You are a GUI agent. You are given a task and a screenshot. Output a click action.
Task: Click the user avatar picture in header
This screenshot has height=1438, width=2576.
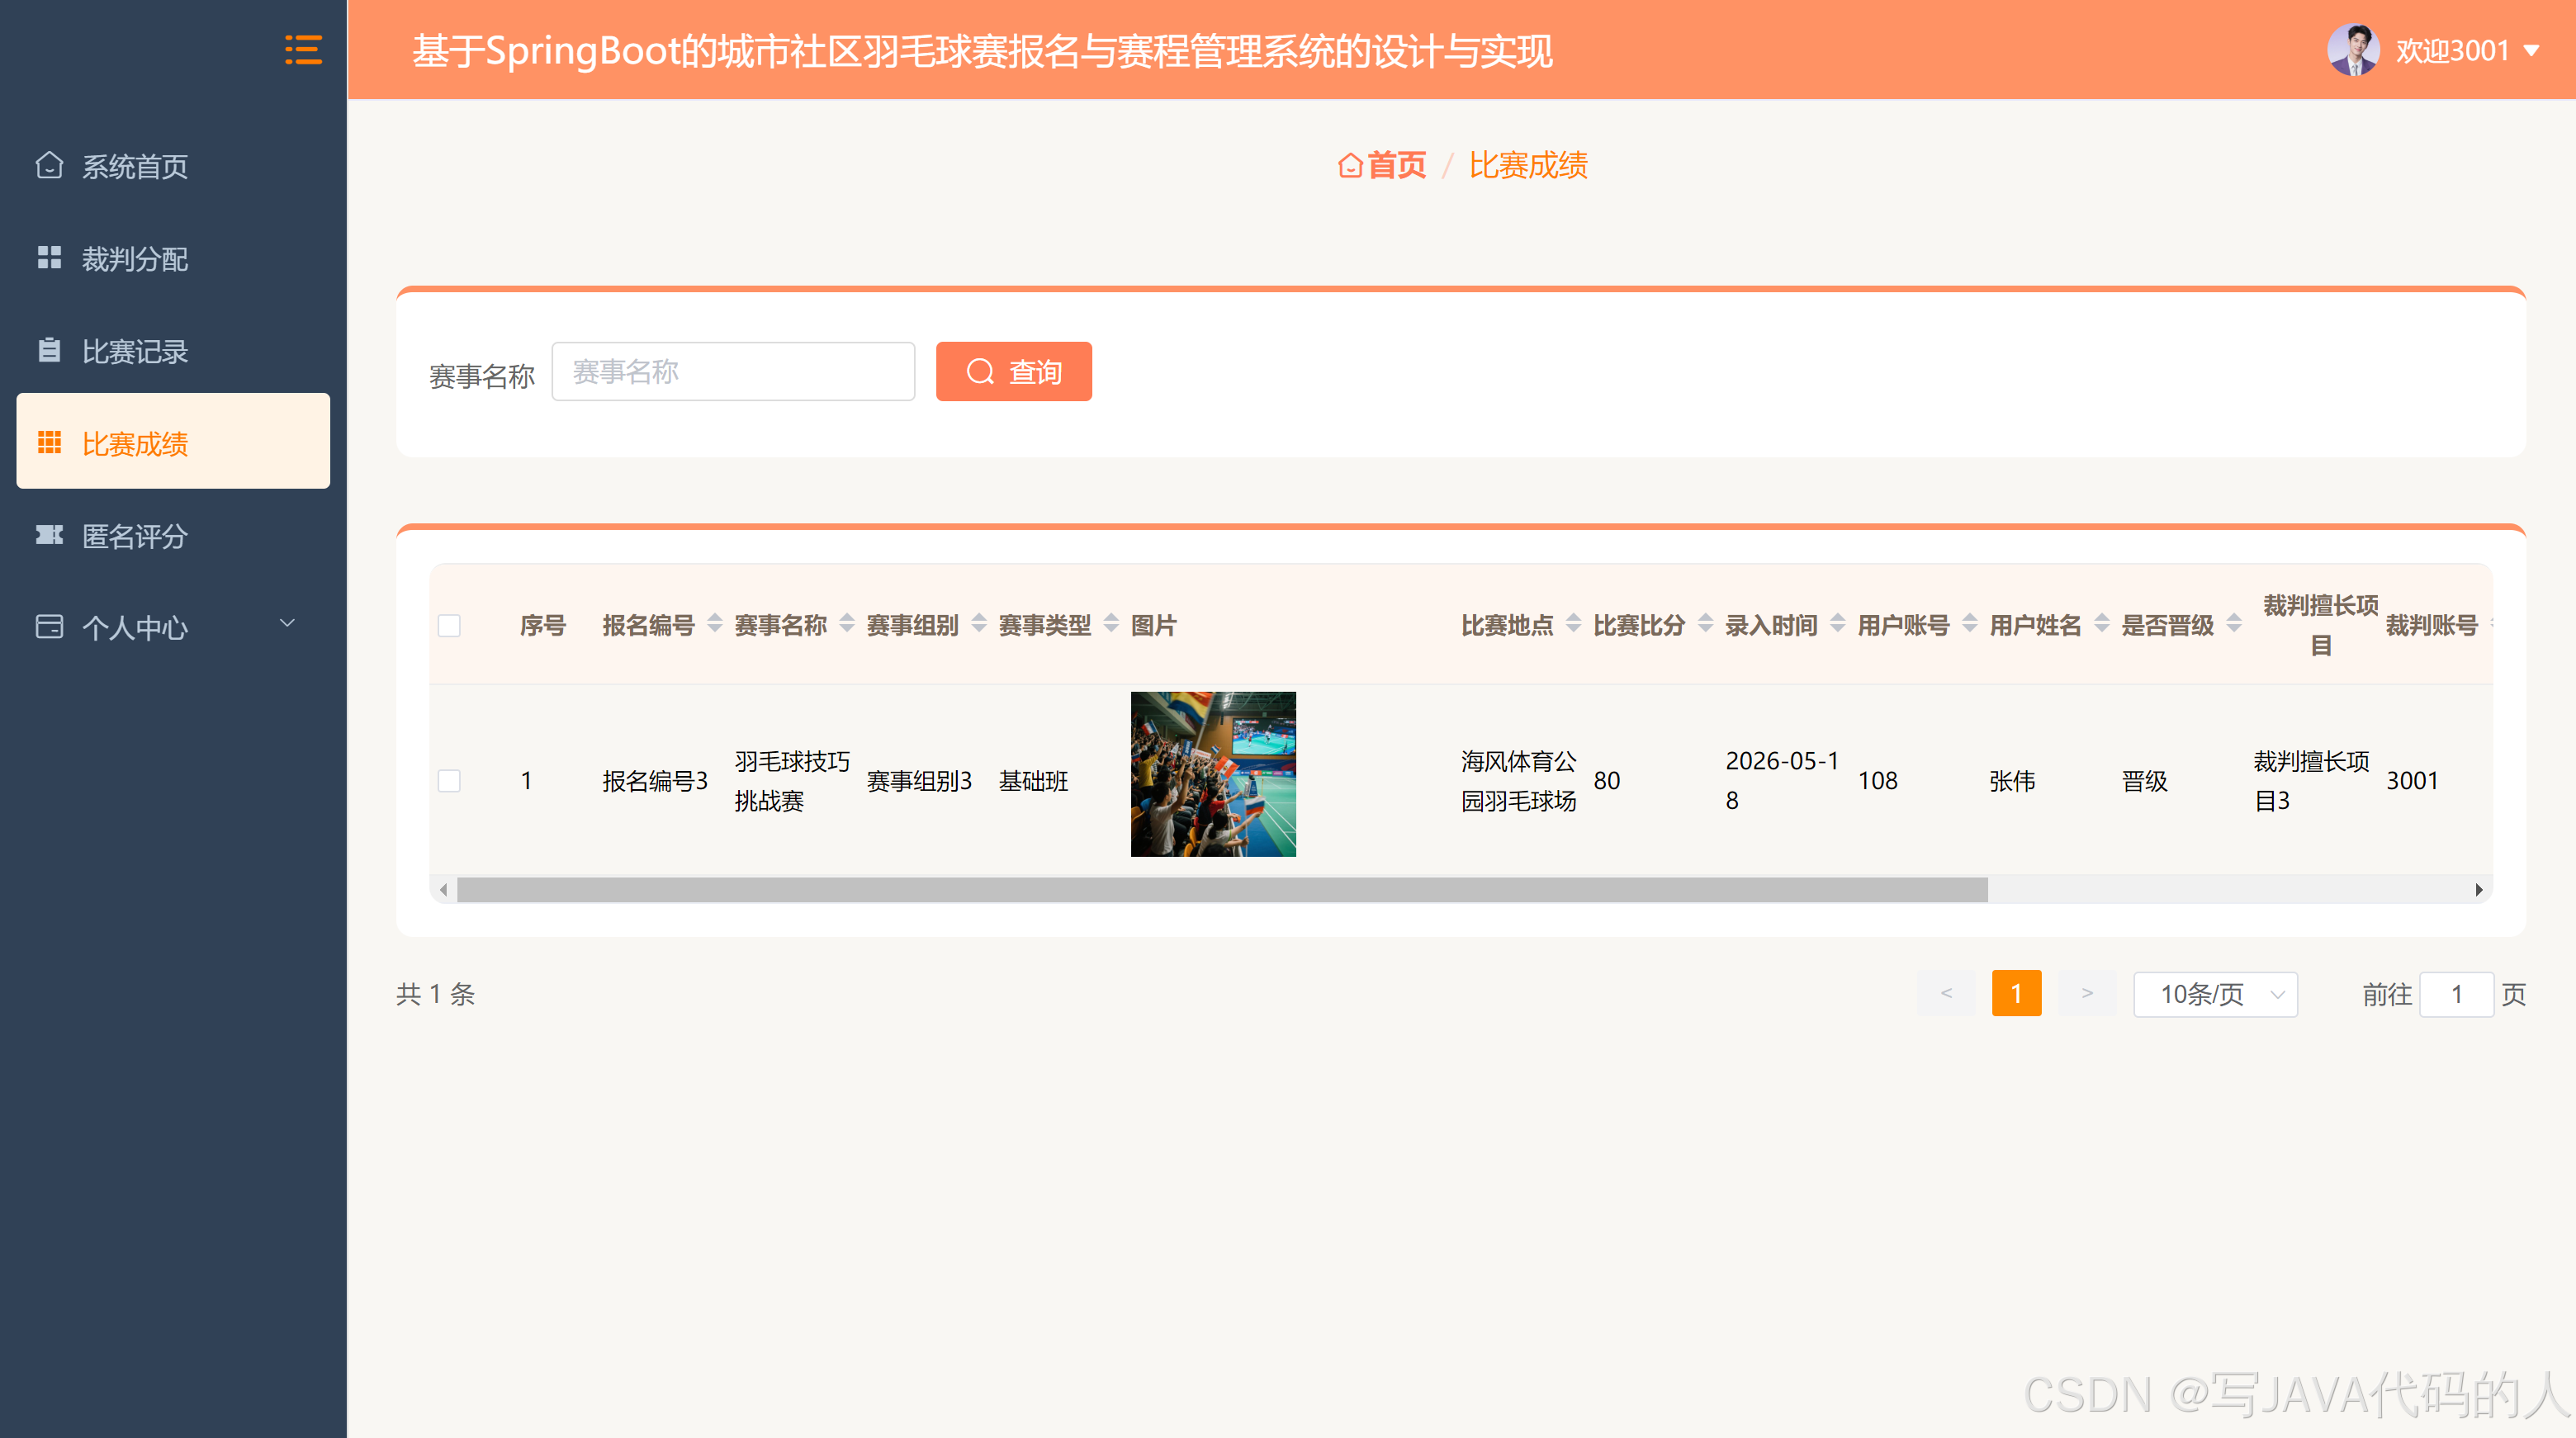coord(2353,50)
